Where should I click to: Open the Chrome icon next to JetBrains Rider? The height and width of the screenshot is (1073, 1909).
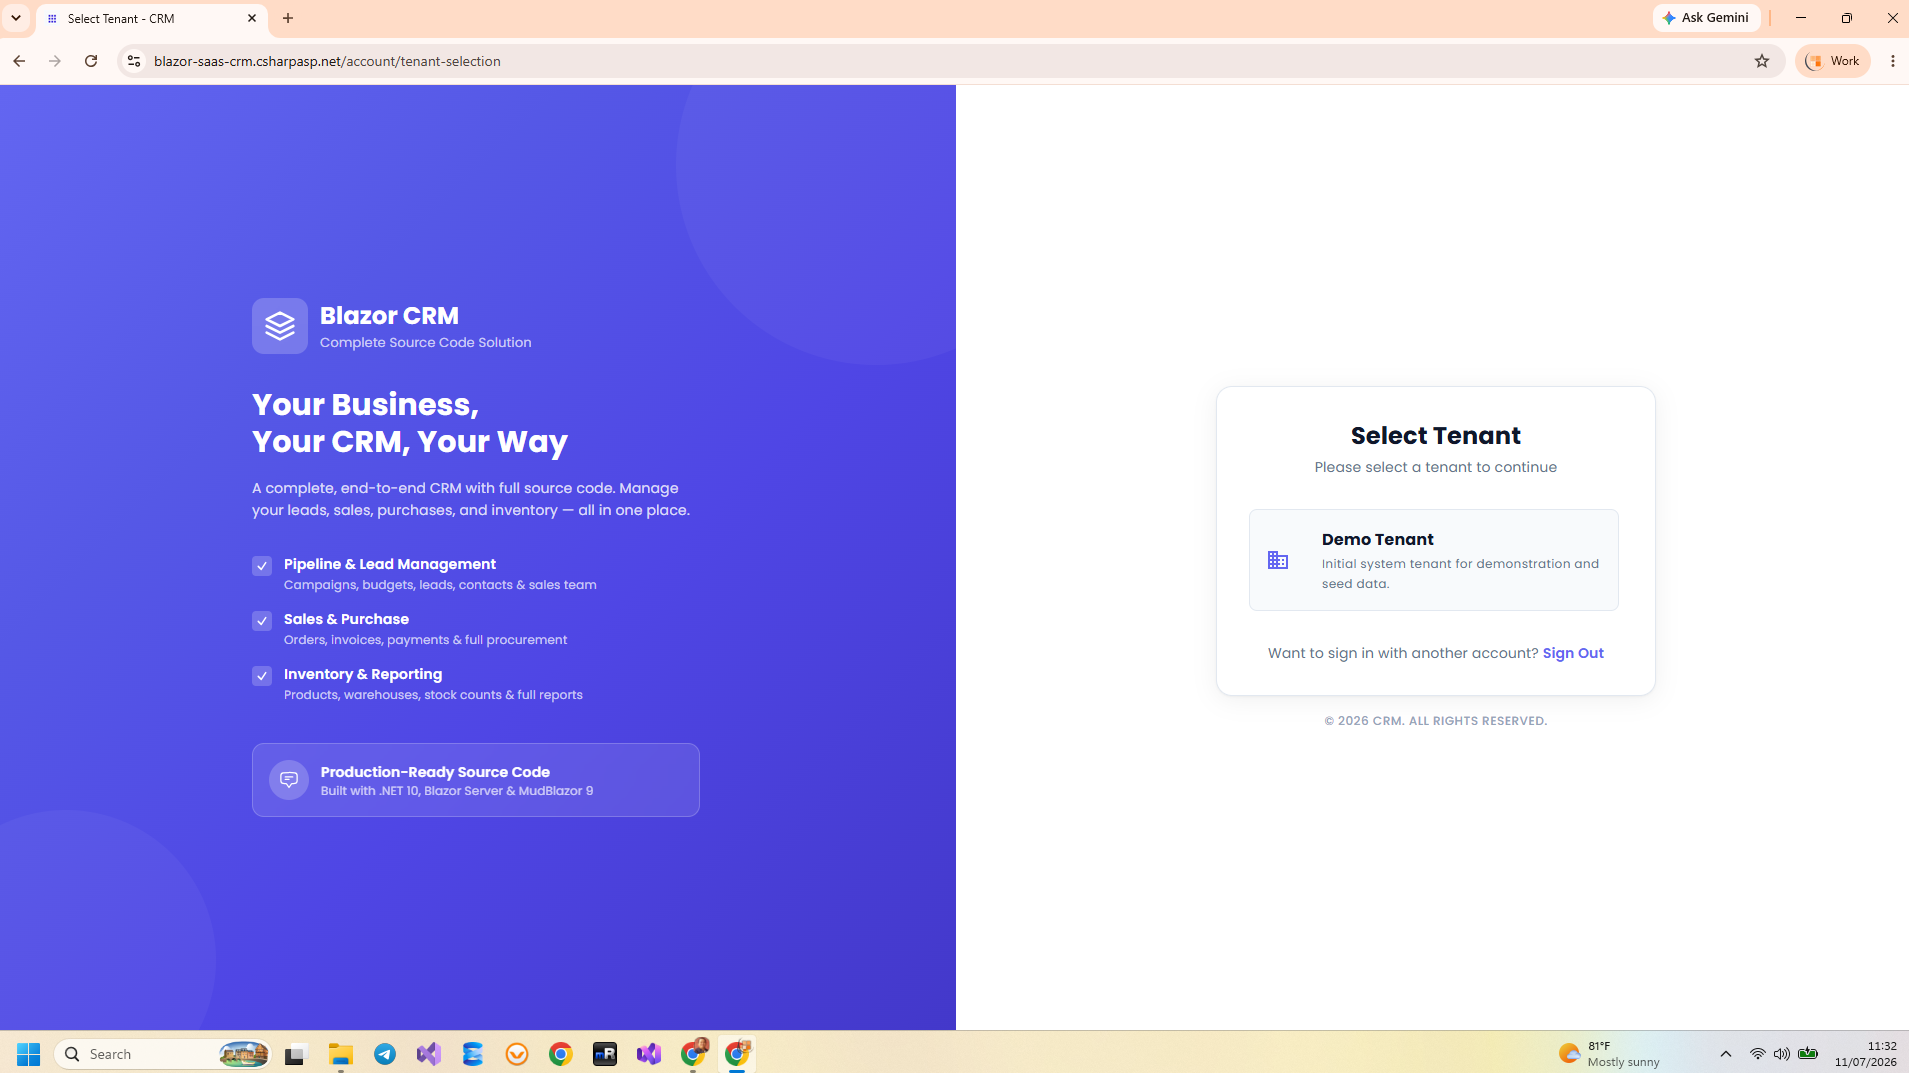[x=561, y=1054]
